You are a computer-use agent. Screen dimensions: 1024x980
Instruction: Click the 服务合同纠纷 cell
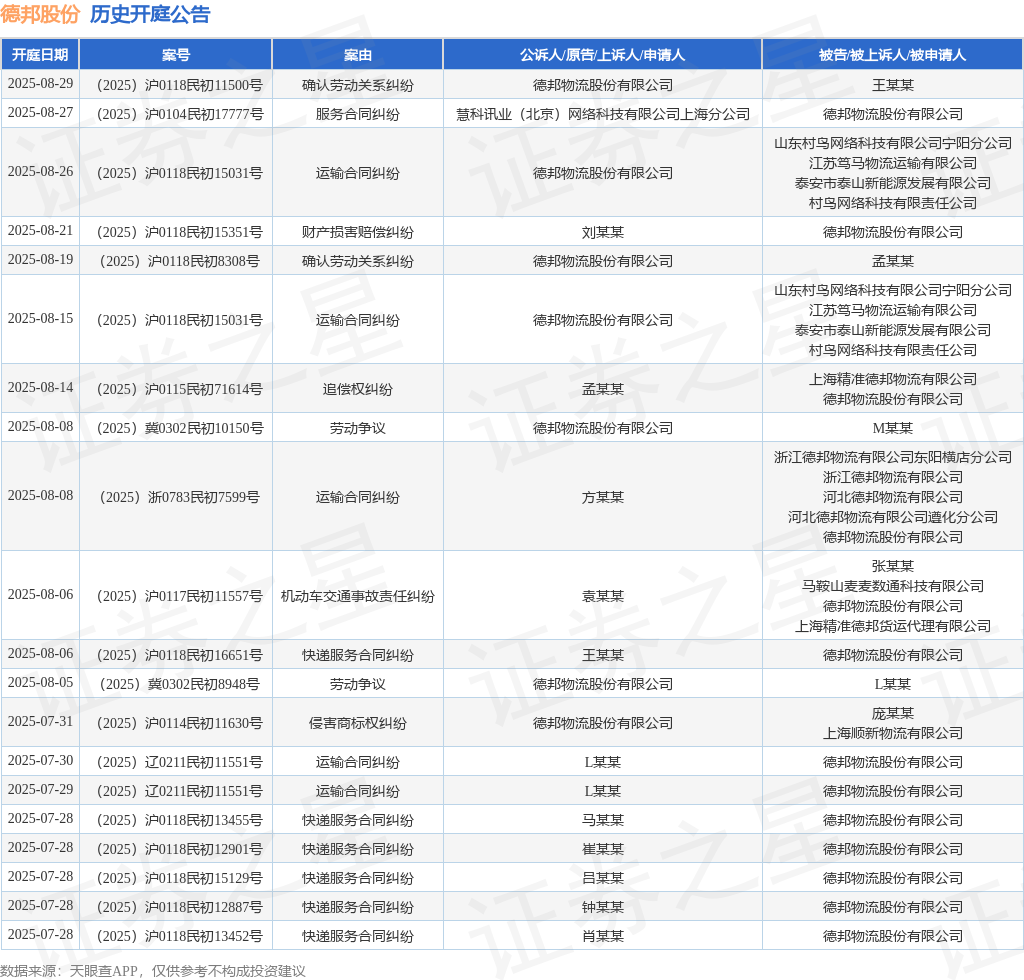(358, 114)
